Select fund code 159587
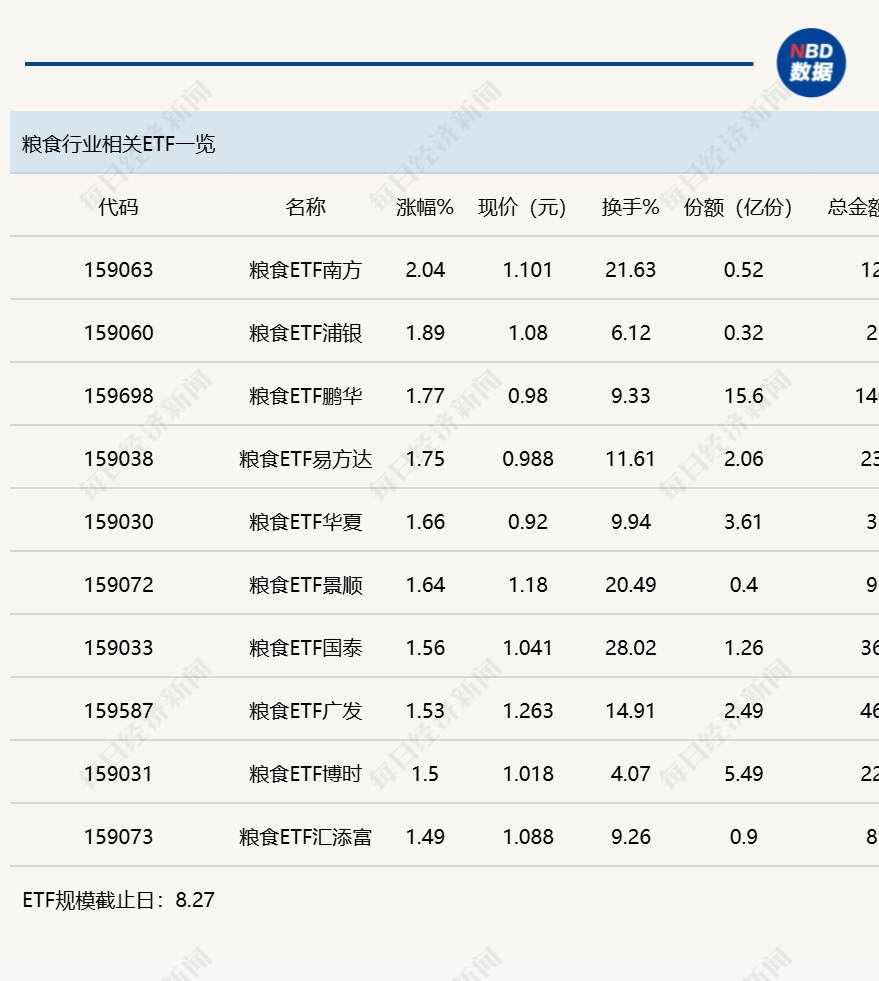Image resolution: width=879 pixels, height=981 pixels. click(118, 711)
